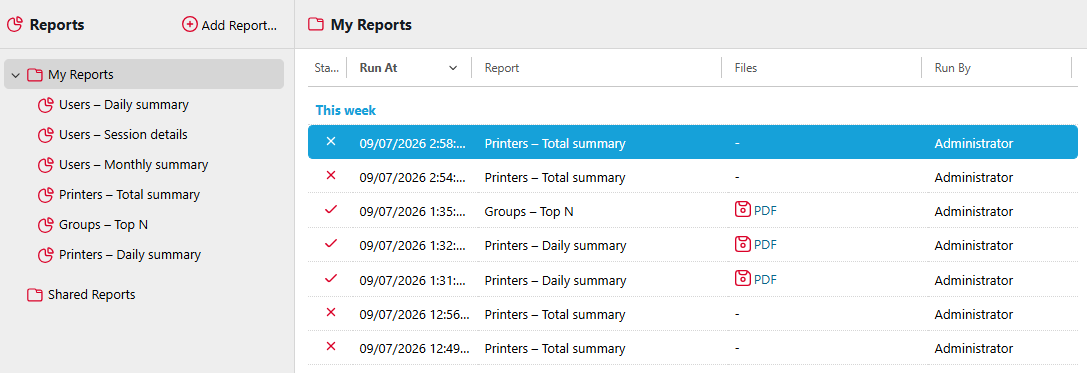Click PDF save icon for the 1:32 Printers run
1087x373 pixels.
742,244
